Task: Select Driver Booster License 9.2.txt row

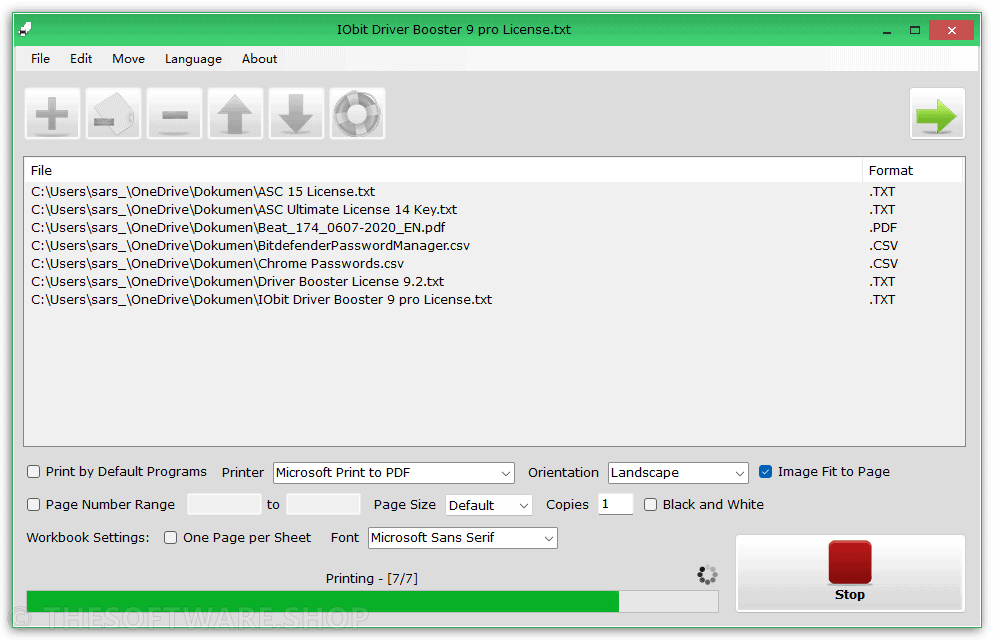Action: click(494, 281)
